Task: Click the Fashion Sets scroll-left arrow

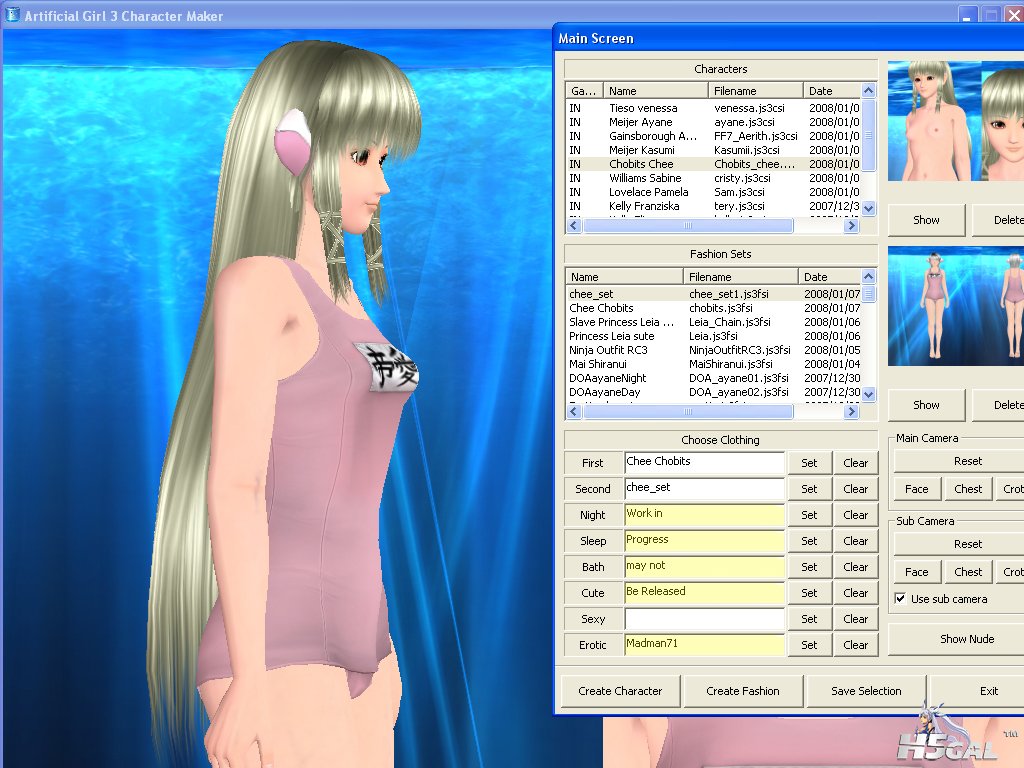Action: click(574, 411)
